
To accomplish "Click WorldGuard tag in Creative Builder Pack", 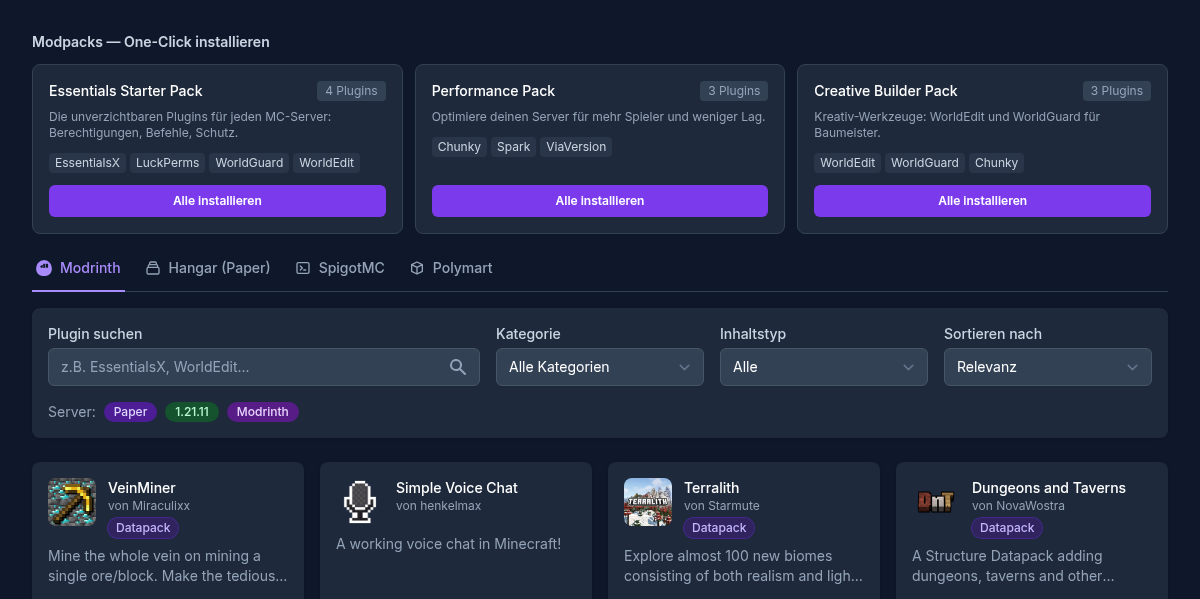I will pyautogui.click(x=925, y=163).
